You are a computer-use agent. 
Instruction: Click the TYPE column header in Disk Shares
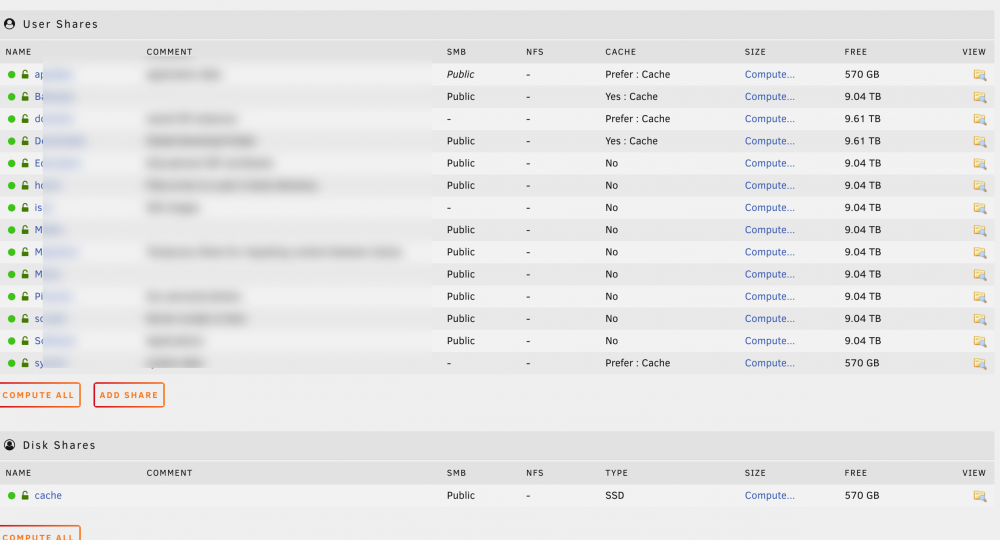pos(617,472)
